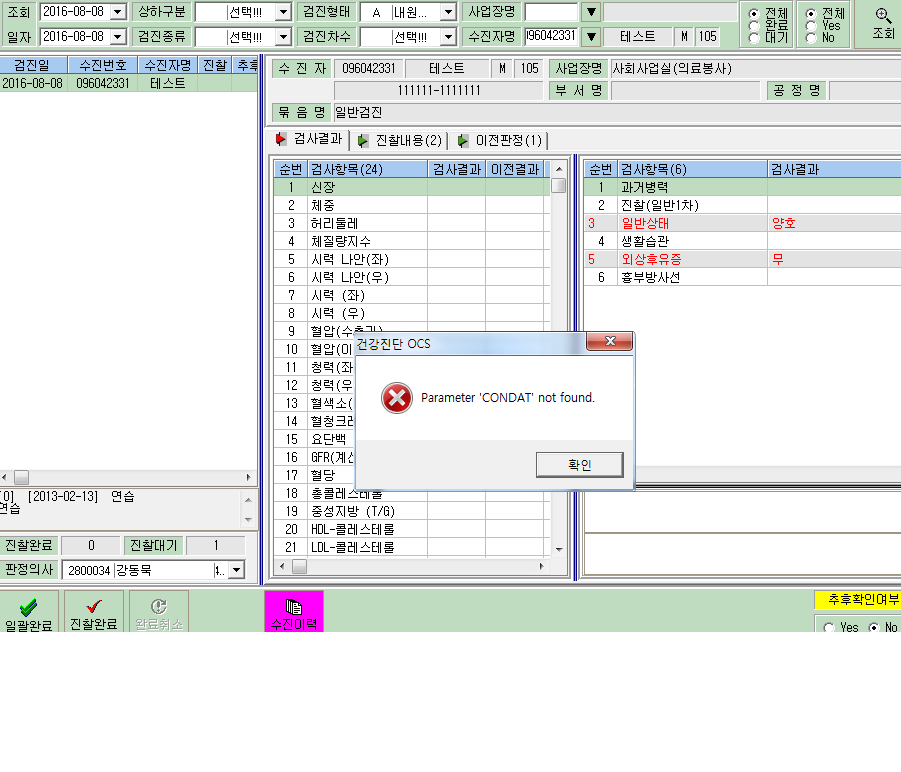Click the 진찰완료 red checkmark icon

click(94, 606)
